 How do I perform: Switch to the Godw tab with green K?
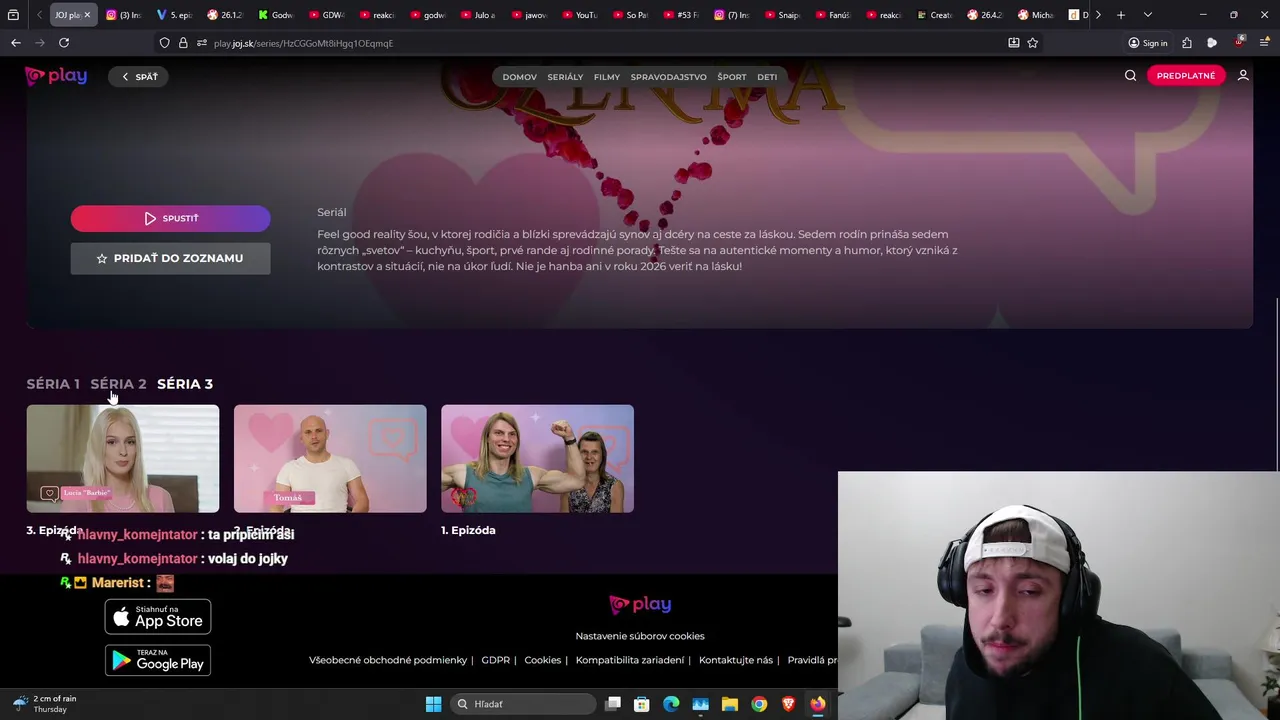coord(275,15)
